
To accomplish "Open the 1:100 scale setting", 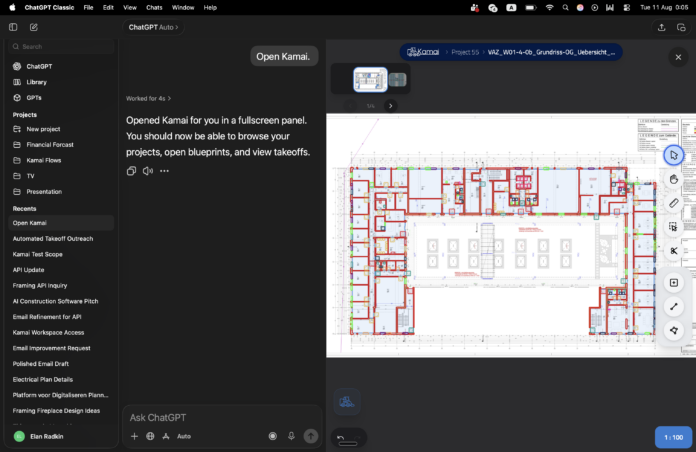I will 673,437.
